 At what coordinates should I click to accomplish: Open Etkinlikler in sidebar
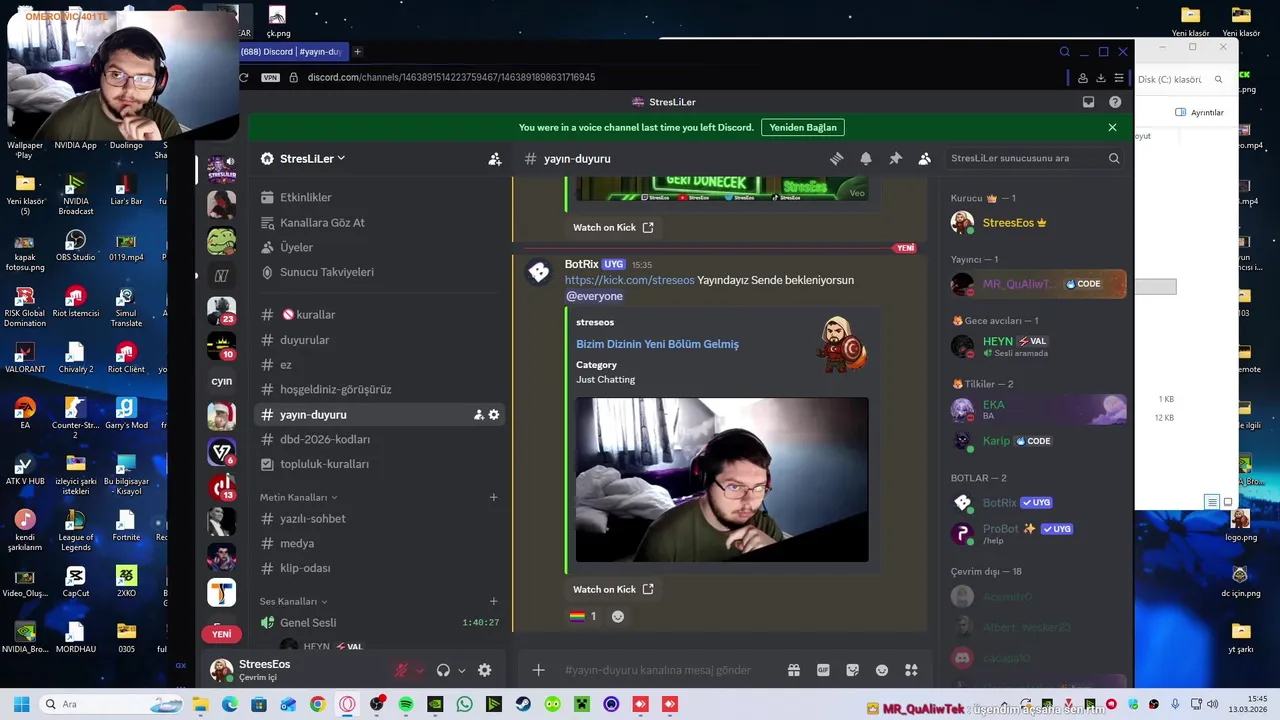(x=379, y=198)
